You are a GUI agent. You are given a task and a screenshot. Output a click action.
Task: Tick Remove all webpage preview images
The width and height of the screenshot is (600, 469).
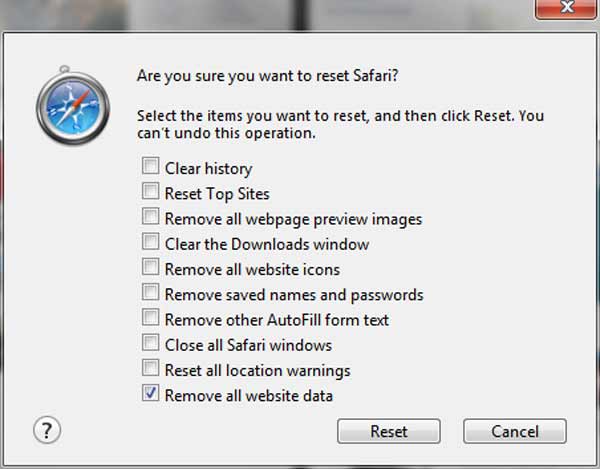[150, 216]
